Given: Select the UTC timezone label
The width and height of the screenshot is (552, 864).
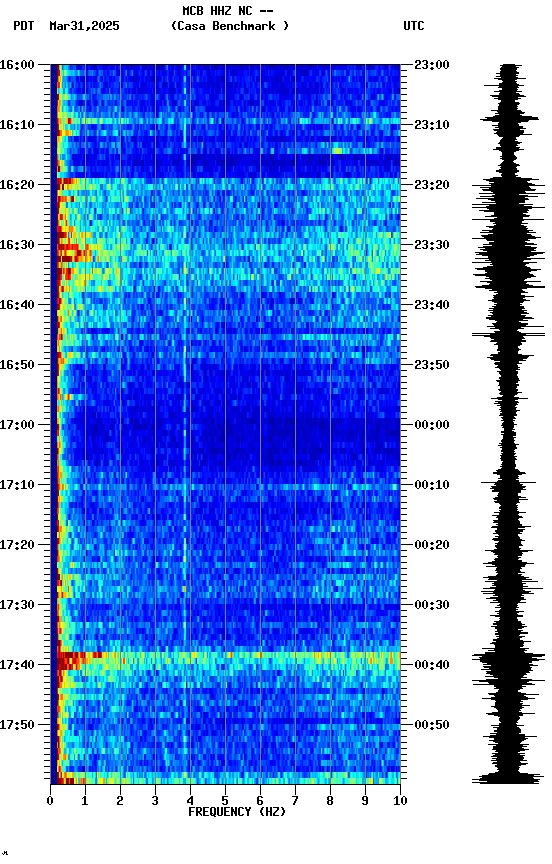Looking at the screenshot, I should click(x=414, y=26).
